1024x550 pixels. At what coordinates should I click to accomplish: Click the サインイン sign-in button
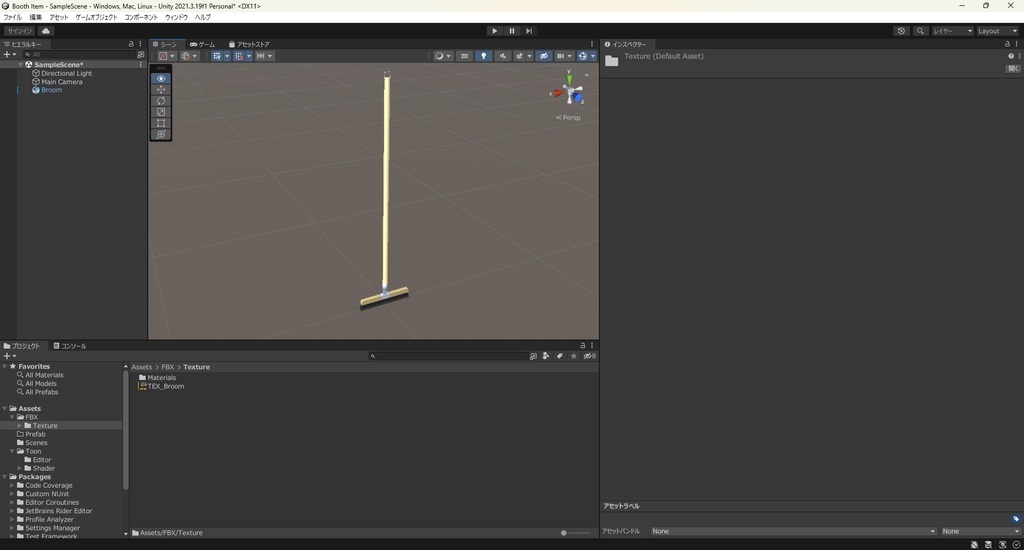(x=20, y=31)
